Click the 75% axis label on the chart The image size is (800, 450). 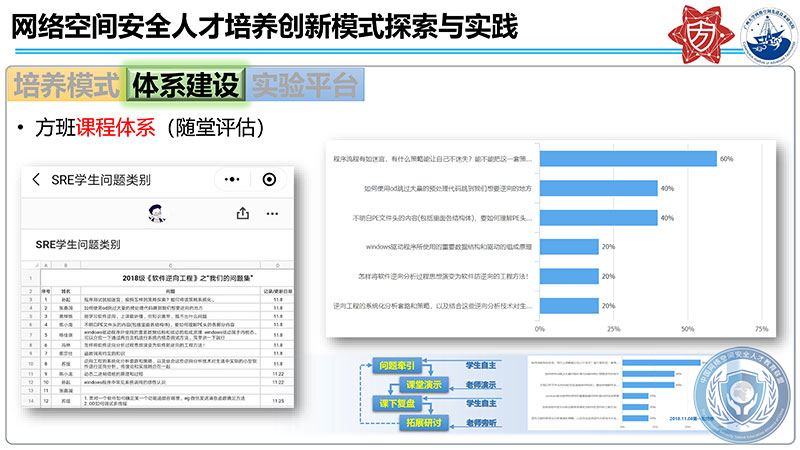point(761,329)
